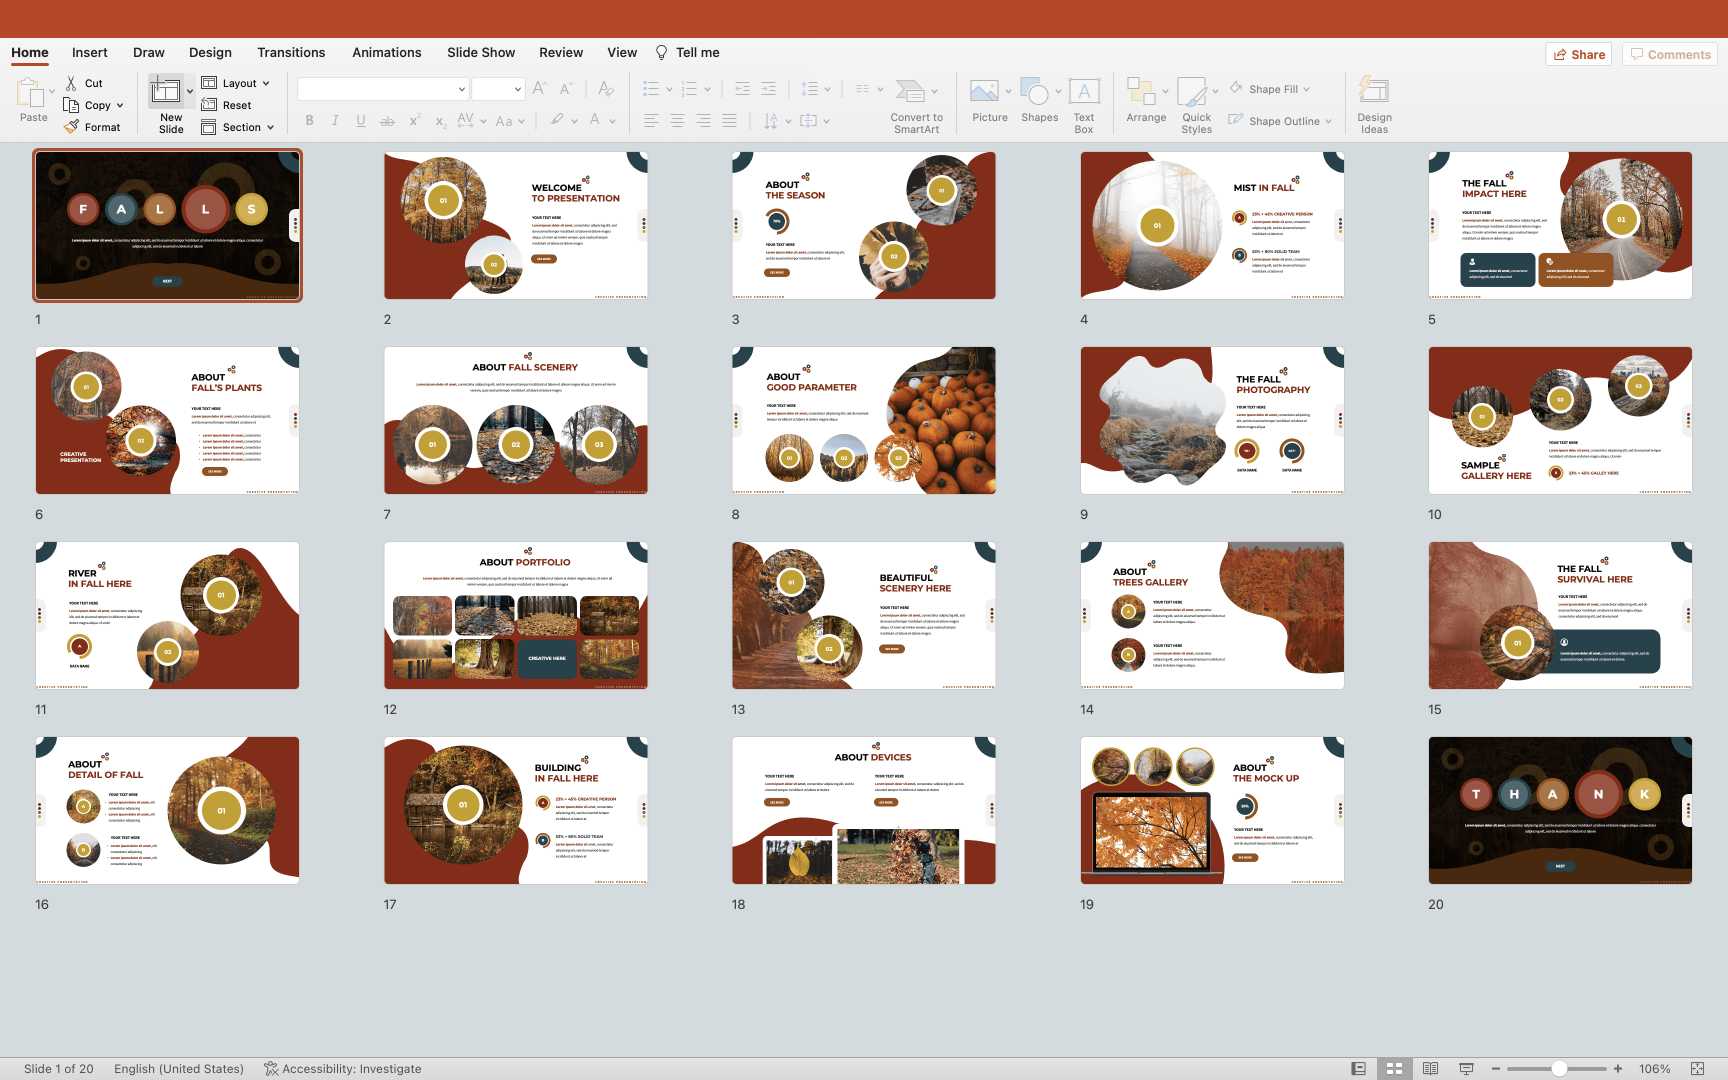Open the Transitions tab

(x=291, y=52)
